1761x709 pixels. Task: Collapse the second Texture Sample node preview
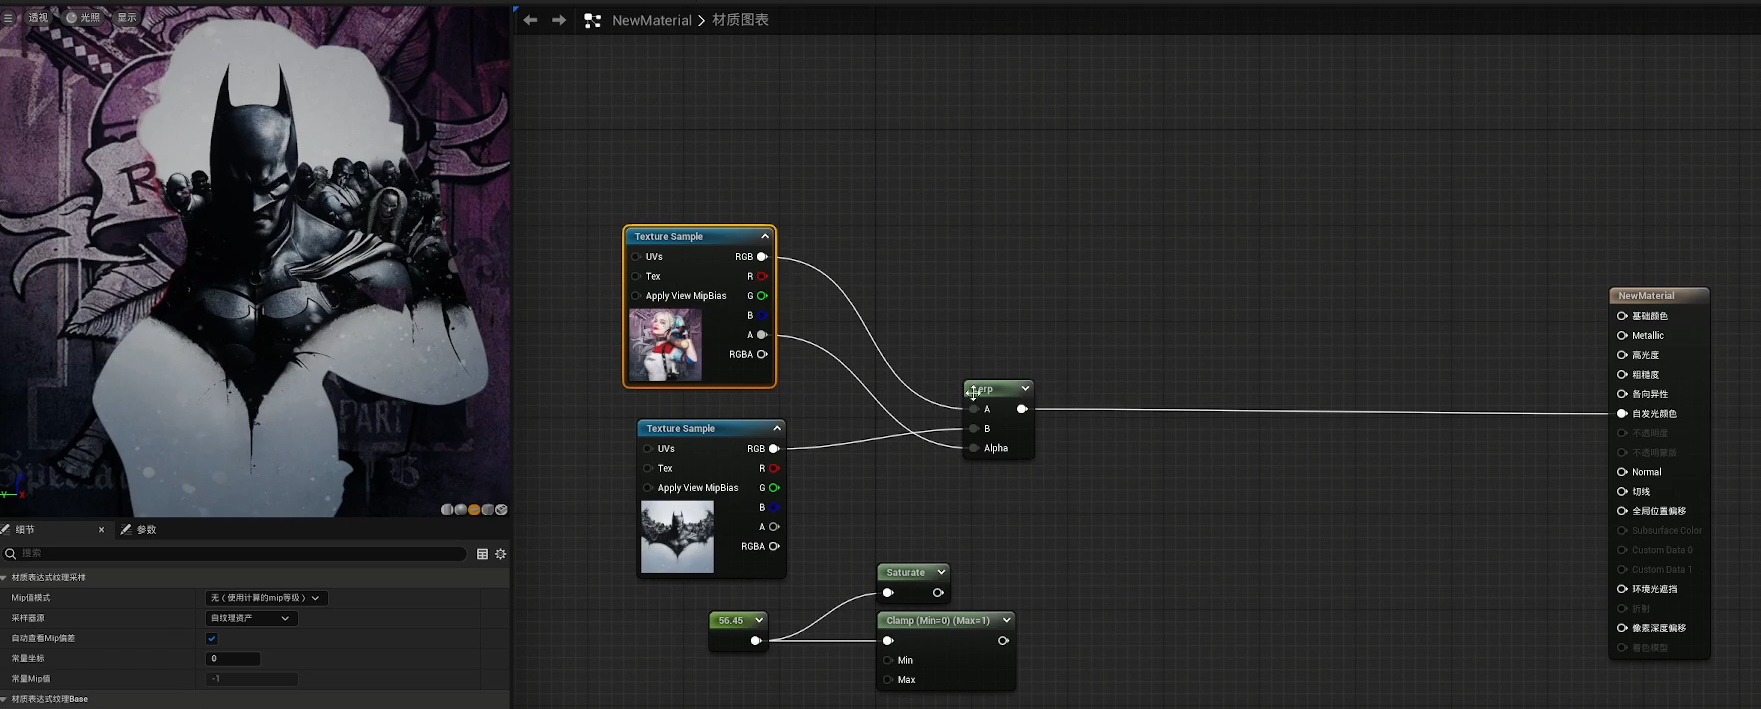(x=777, y=429)
